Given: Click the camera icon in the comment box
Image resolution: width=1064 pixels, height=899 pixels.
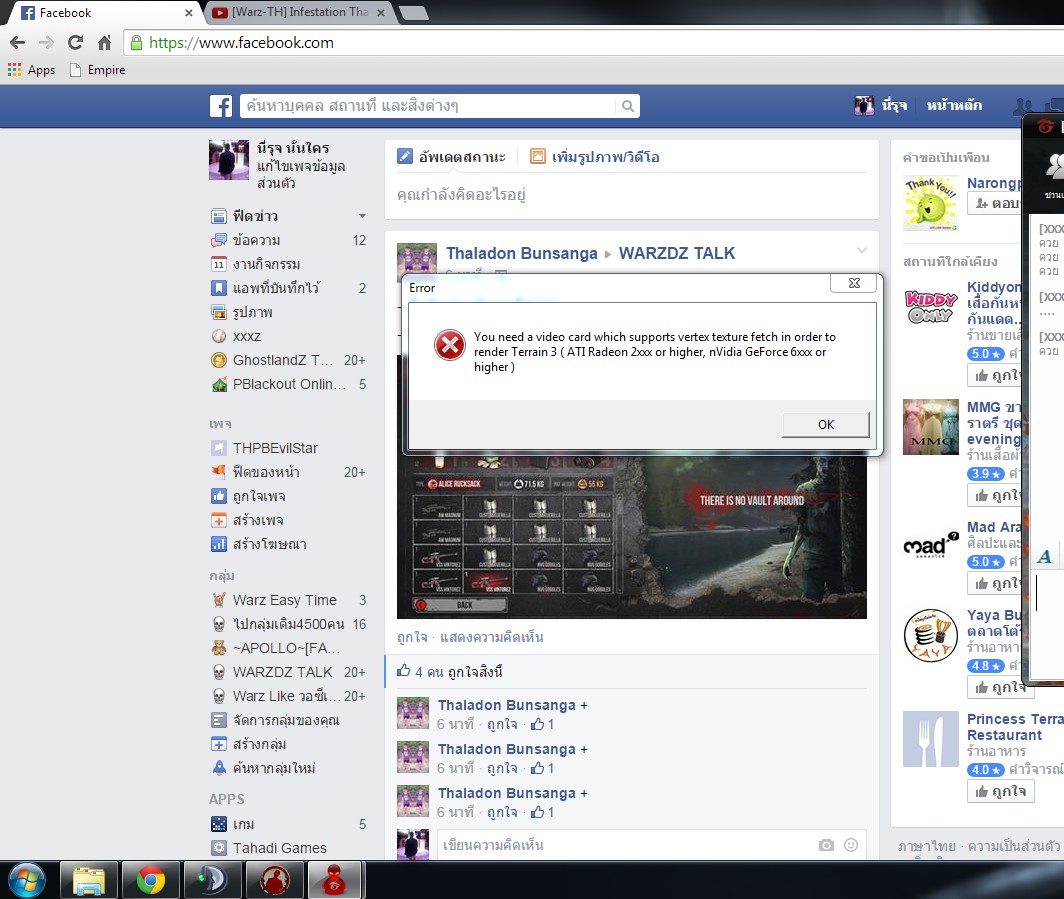Looking at the screenshot, I should click(826, 845).
